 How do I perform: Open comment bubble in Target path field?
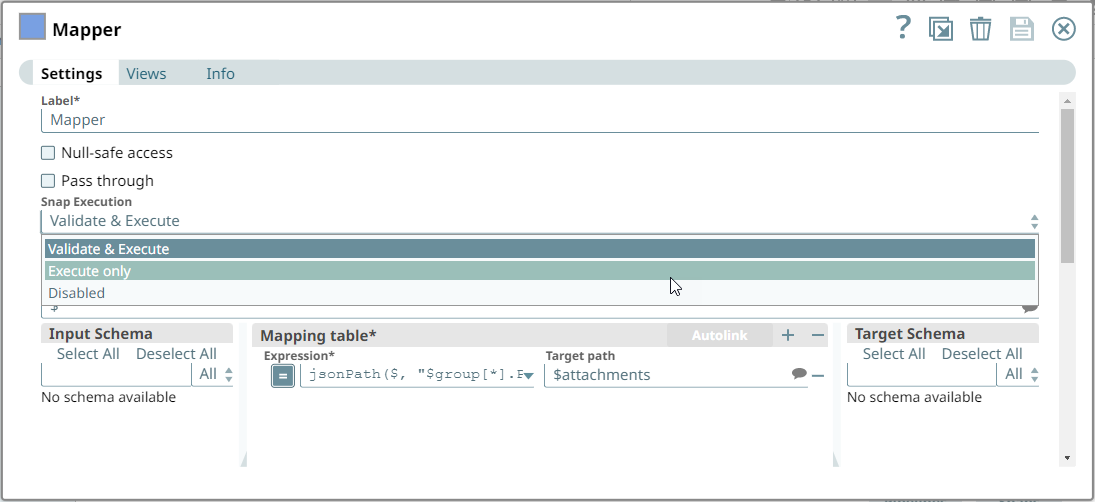click(x=799, y=374)
